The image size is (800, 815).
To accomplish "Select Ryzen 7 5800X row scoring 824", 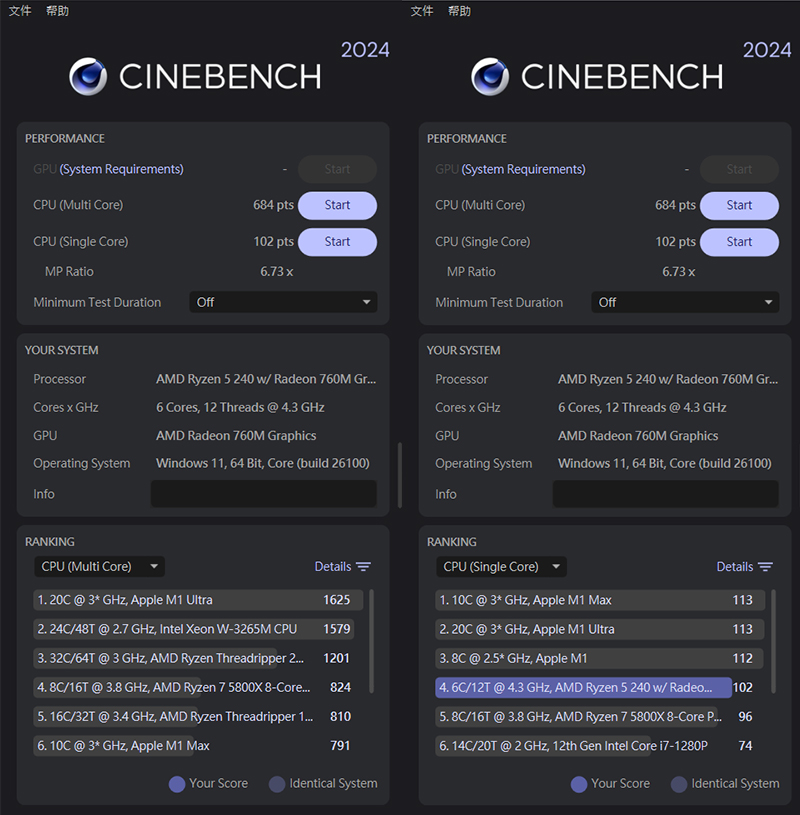I will click(193, 687).
